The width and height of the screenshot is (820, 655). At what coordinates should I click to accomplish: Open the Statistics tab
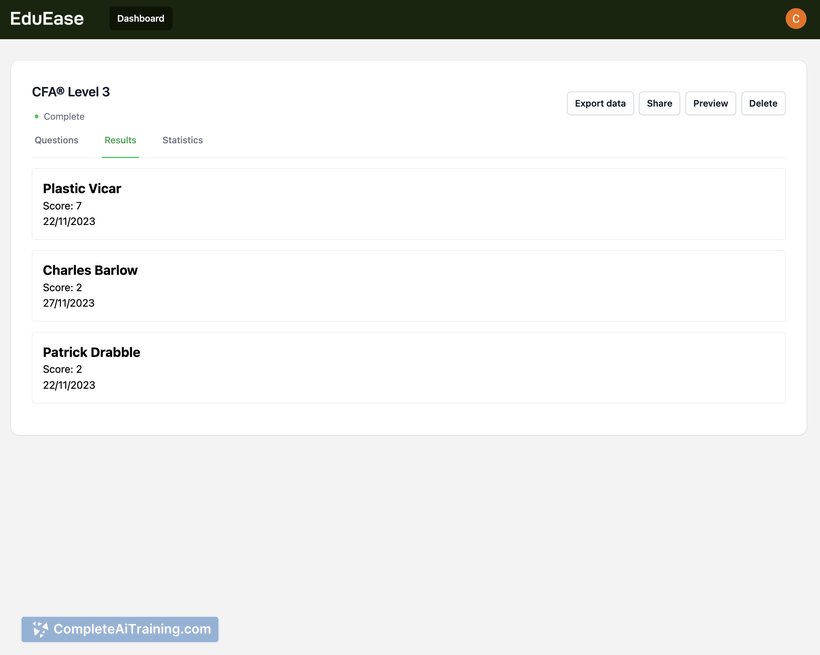pos(182,141)
